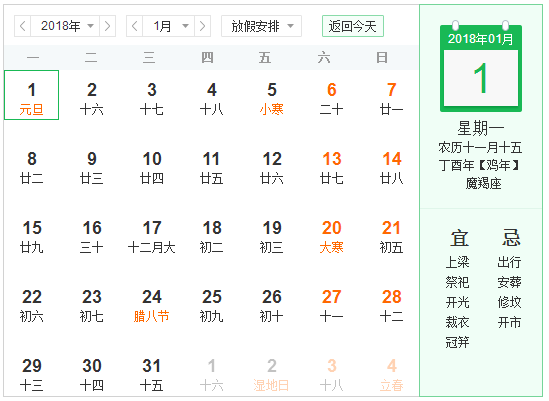
Task: Click 上梁 under 宜 column
Action: [457, 262]
